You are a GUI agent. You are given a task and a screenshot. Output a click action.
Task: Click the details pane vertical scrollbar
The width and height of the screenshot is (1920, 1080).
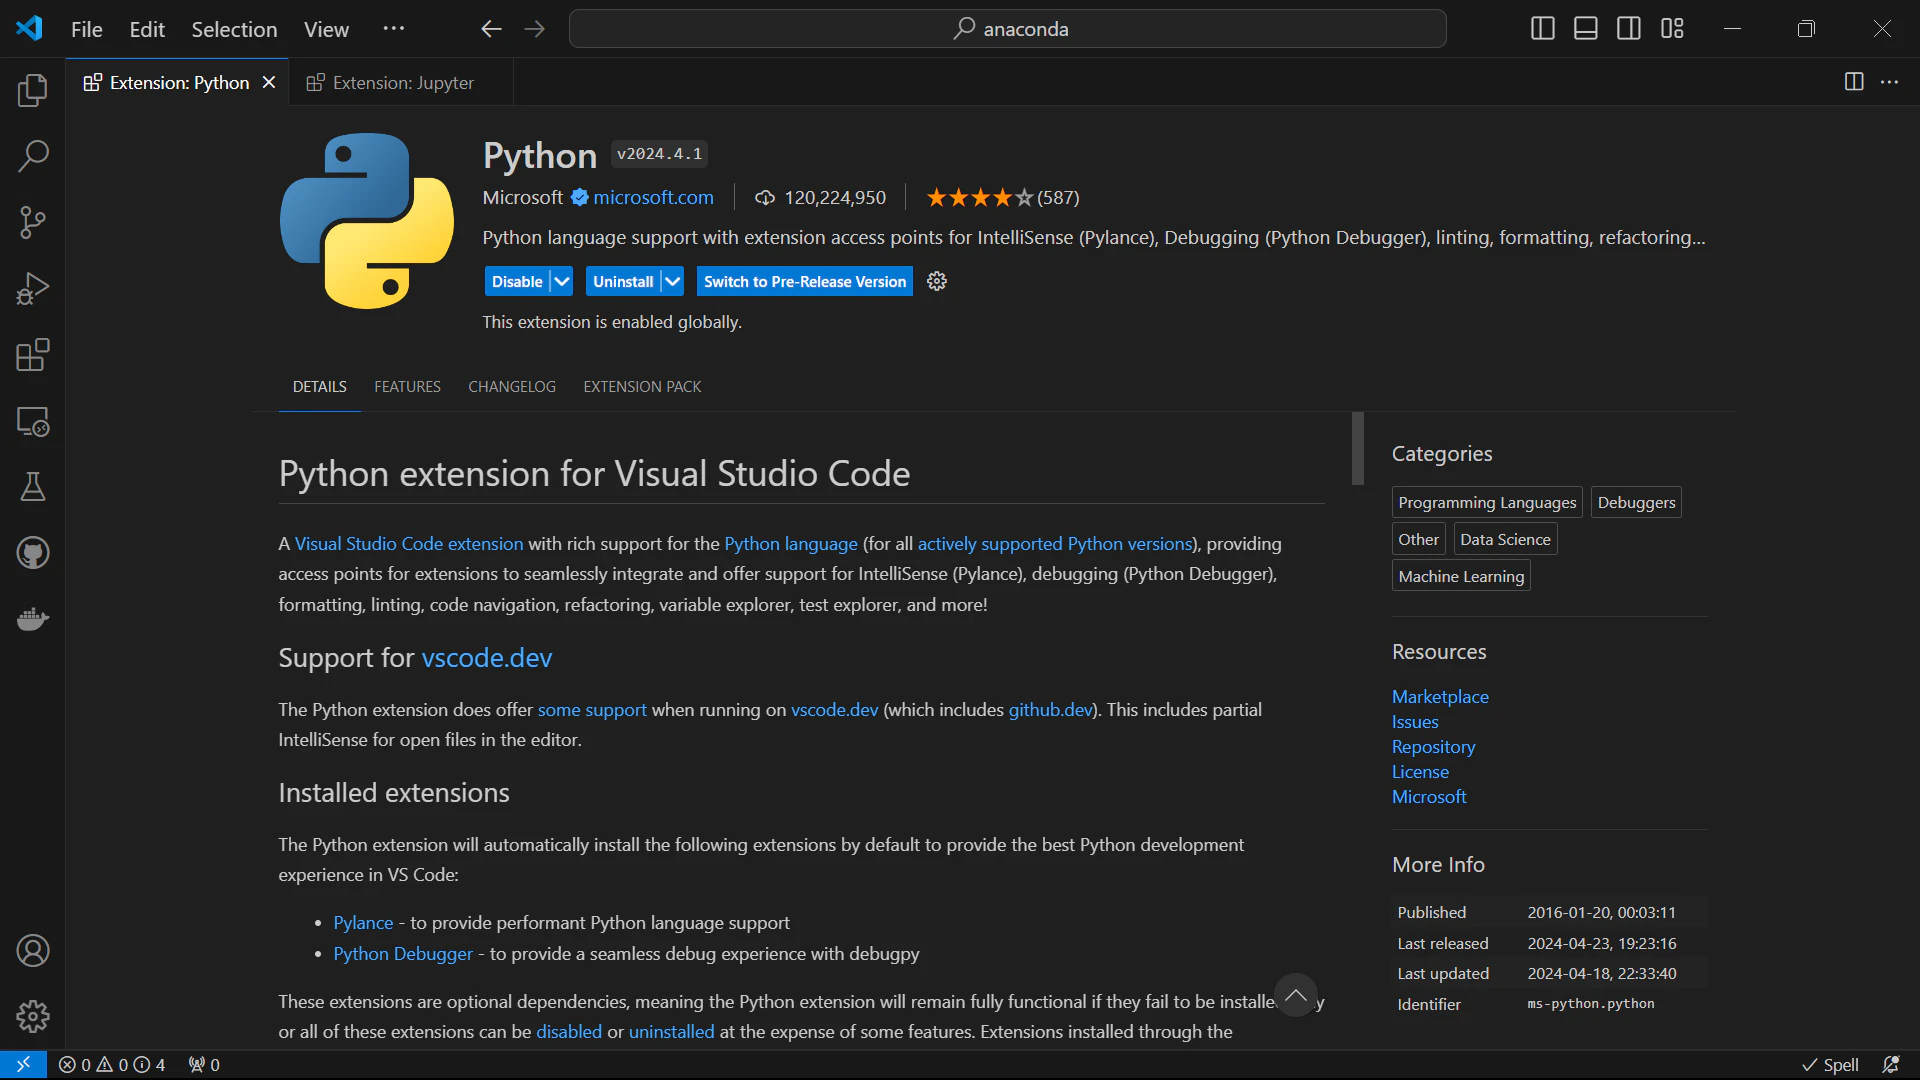click(x=1358, y=448)
